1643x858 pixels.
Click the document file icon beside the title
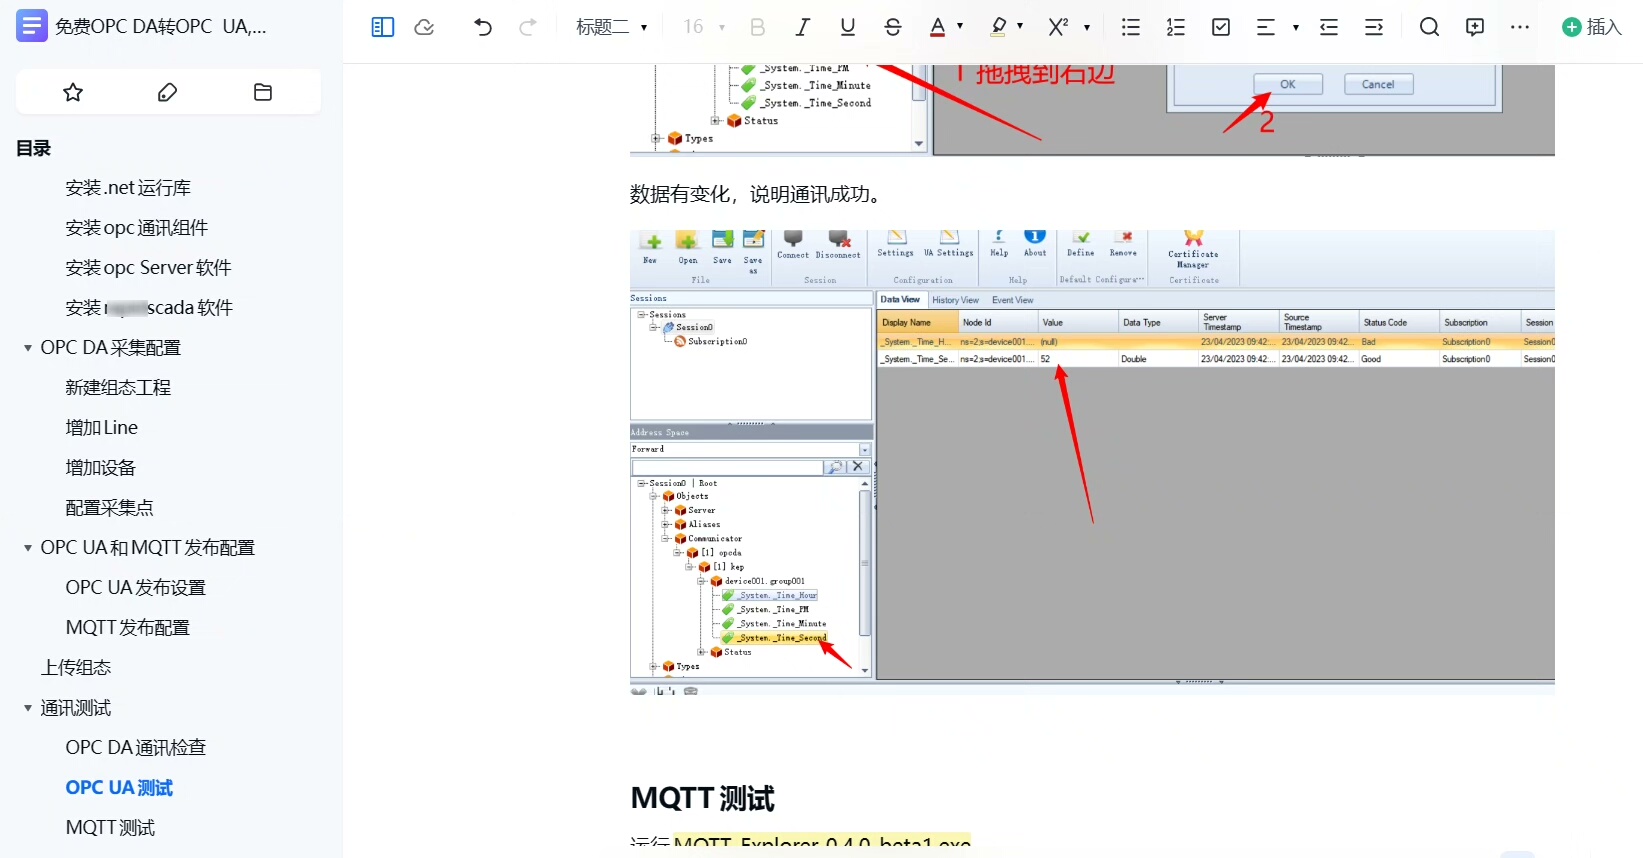tap(32, 26)
